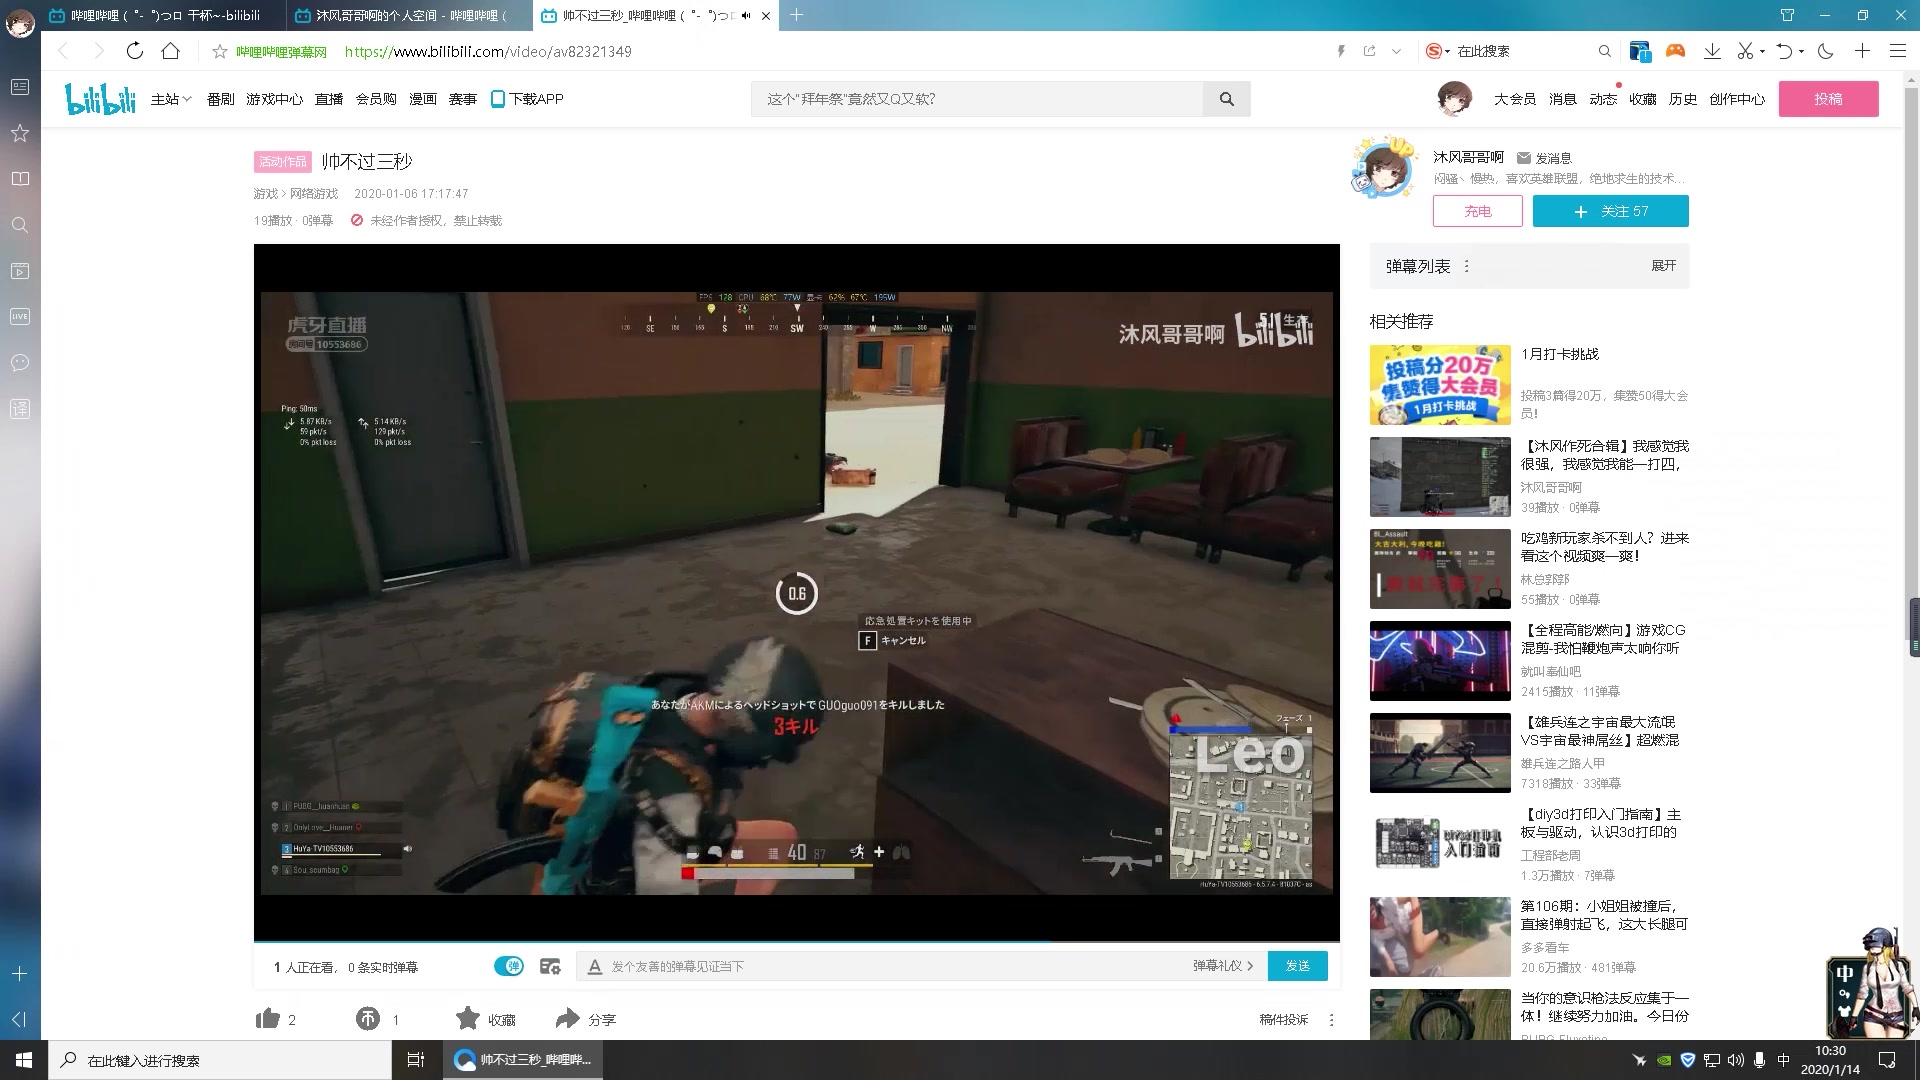1920x1080 pixels.
Task: Open the 直播 nav menu item
Action: [x=328, y=99]
